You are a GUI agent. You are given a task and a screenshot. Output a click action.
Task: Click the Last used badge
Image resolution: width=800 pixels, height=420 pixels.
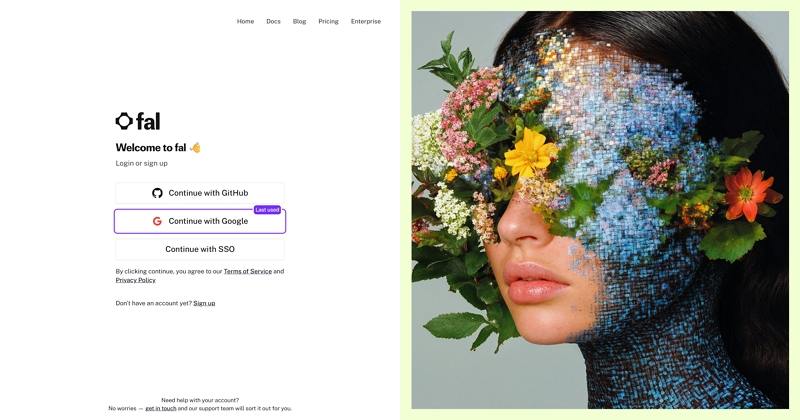pos(267,210)
